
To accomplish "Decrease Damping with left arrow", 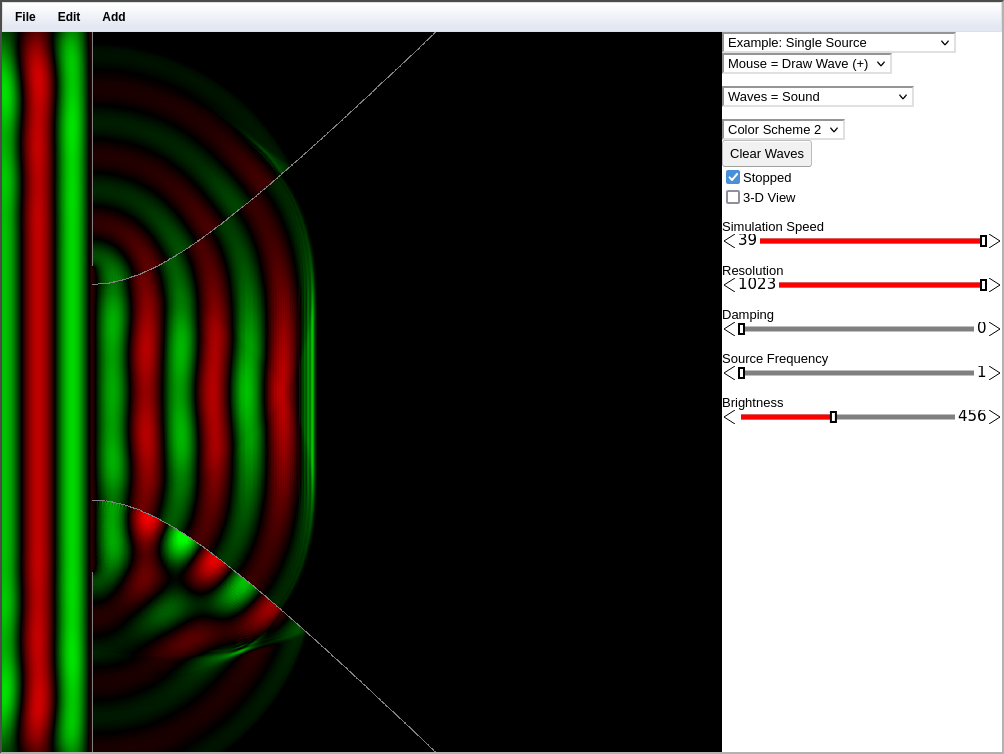I will coord(729,329).
